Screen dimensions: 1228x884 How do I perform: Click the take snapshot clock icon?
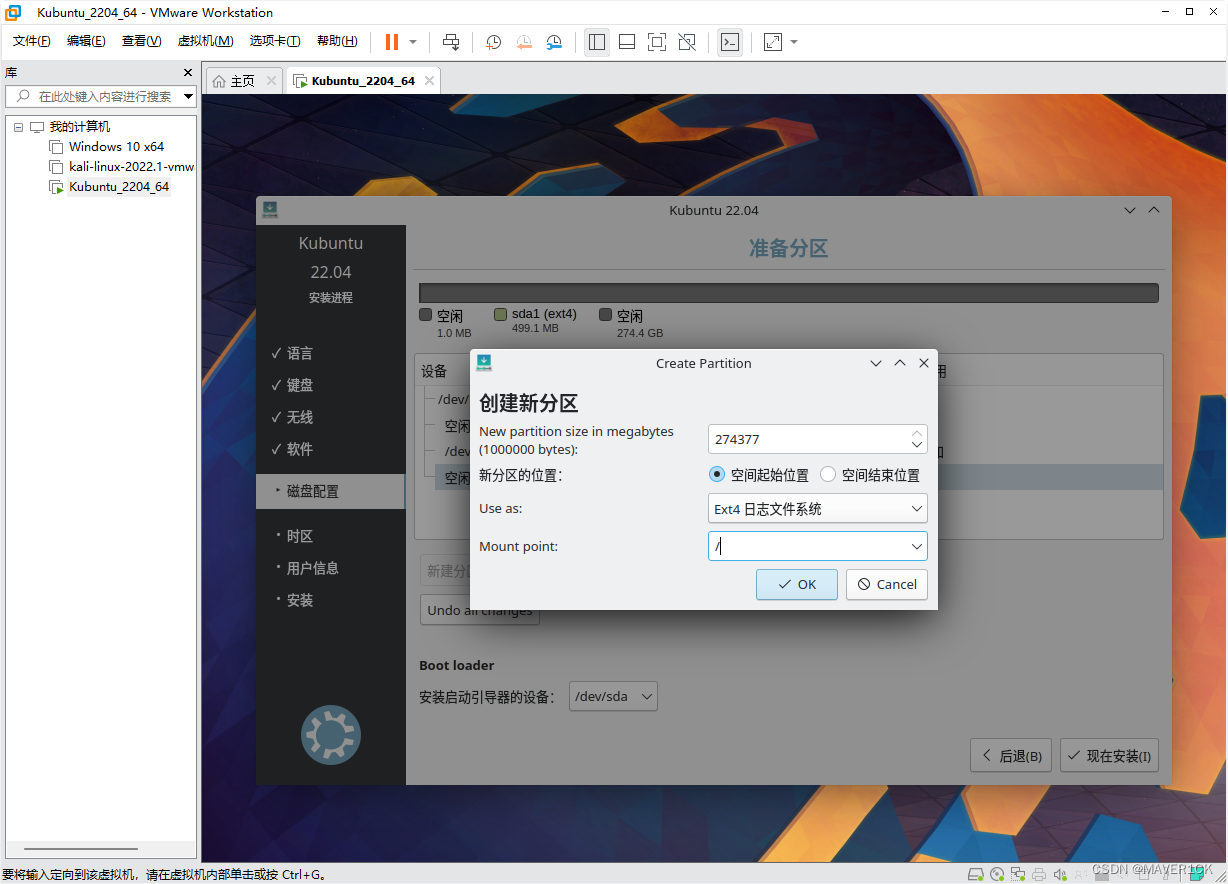[x=493, y=42]
